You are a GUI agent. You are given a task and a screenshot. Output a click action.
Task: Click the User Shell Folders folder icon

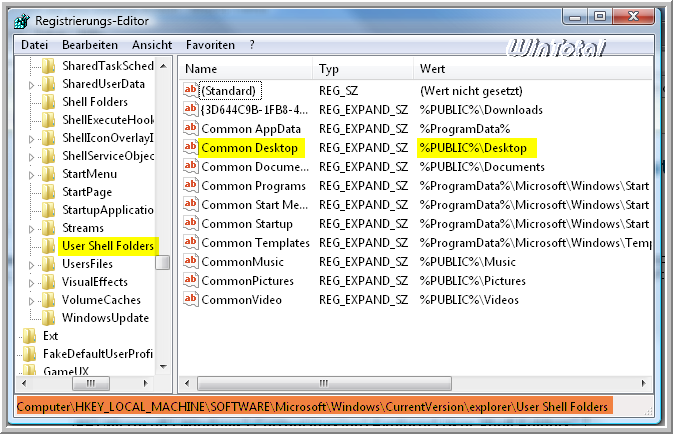click(49, 246)
